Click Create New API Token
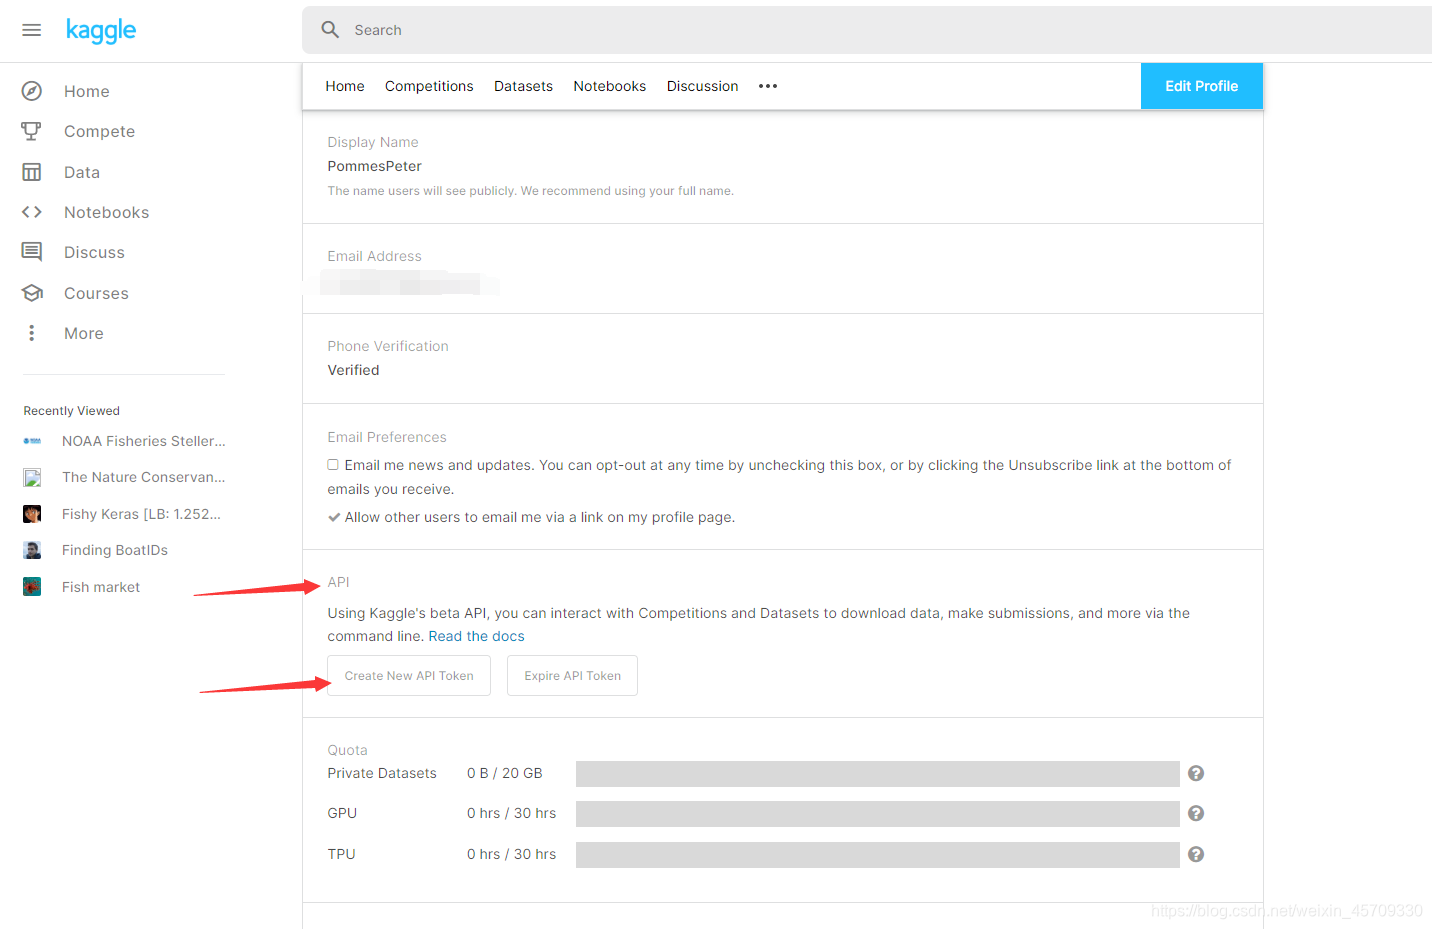1432x929 pixels. [409, 676]
